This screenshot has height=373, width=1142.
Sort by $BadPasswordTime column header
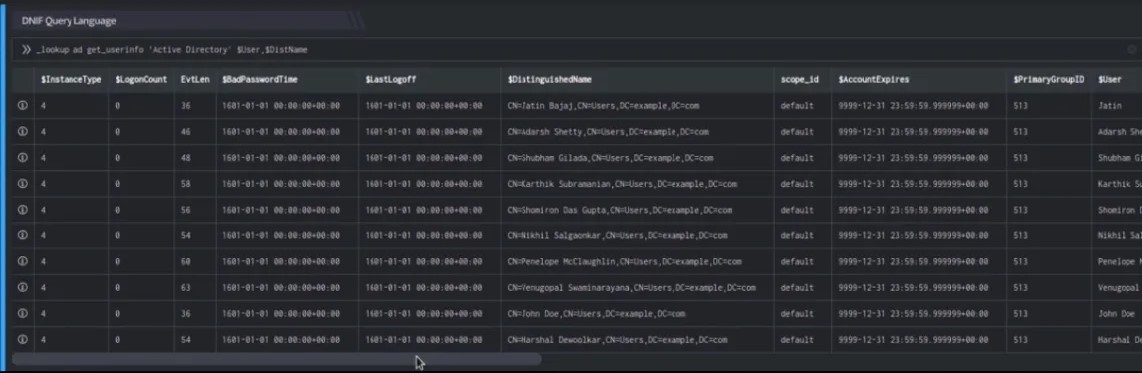point(260,79)
